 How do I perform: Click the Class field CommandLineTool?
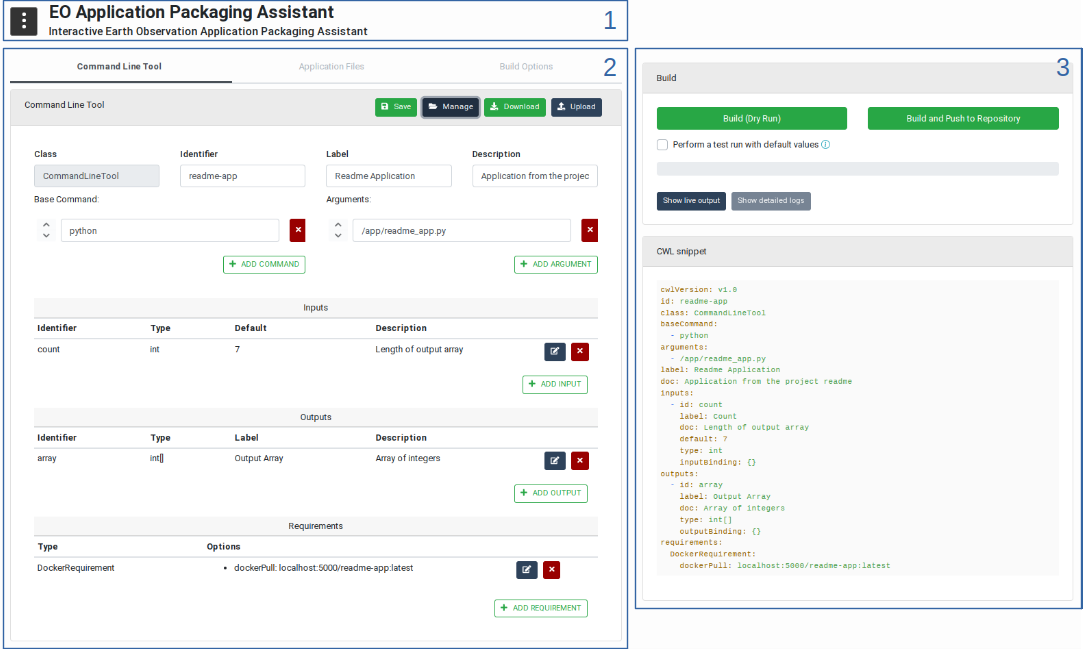coord(97,176)
